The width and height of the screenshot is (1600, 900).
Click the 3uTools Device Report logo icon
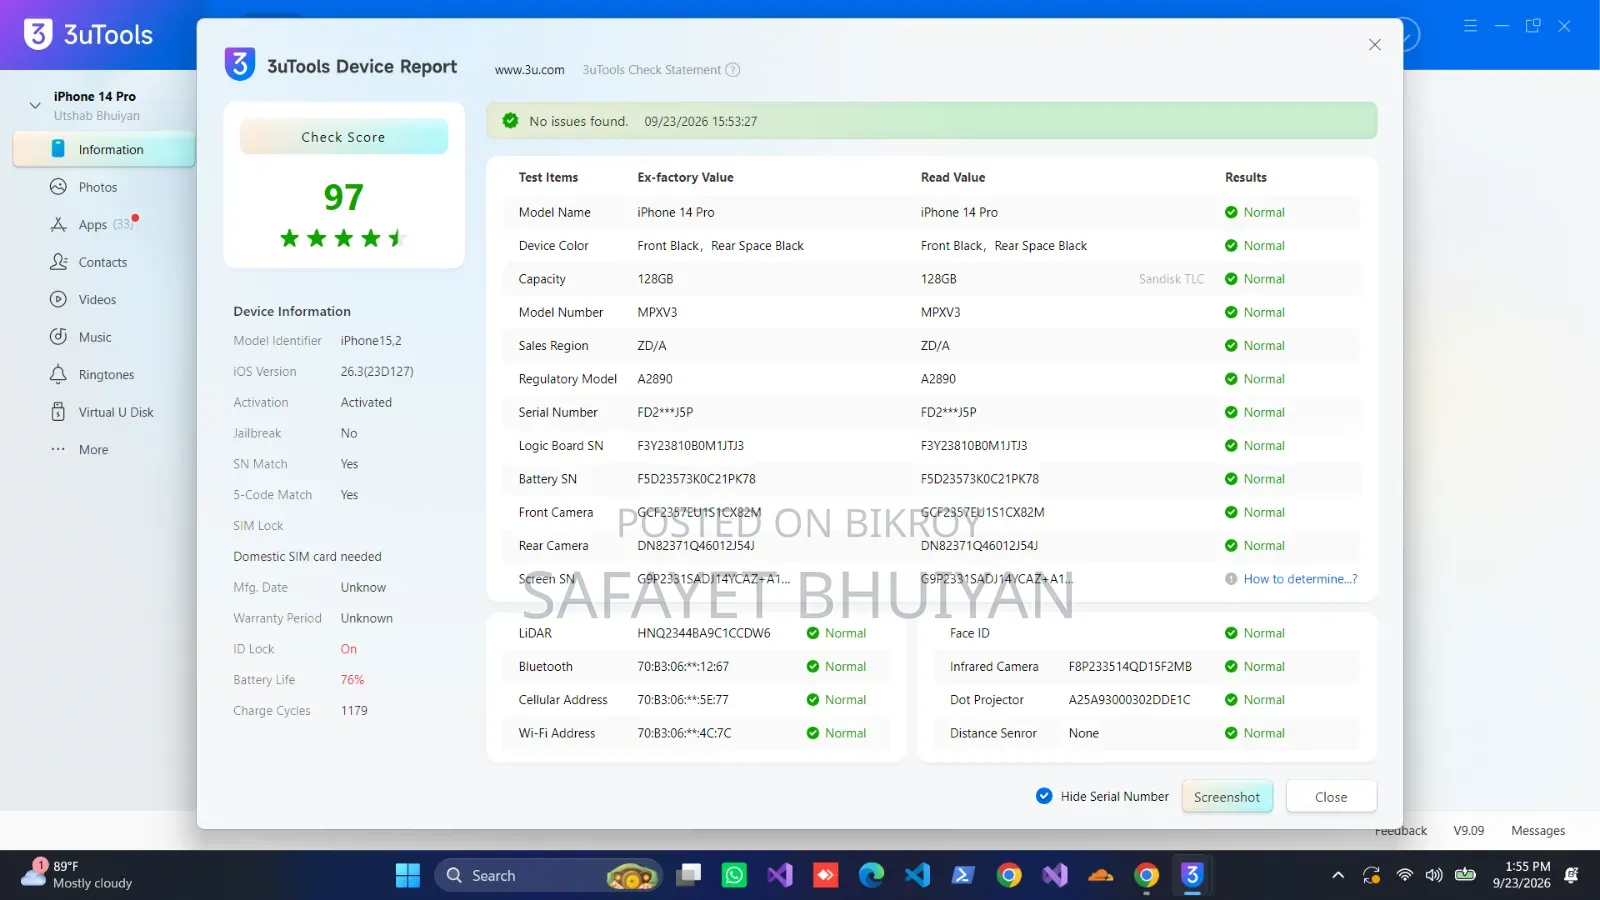click(239, 64)
